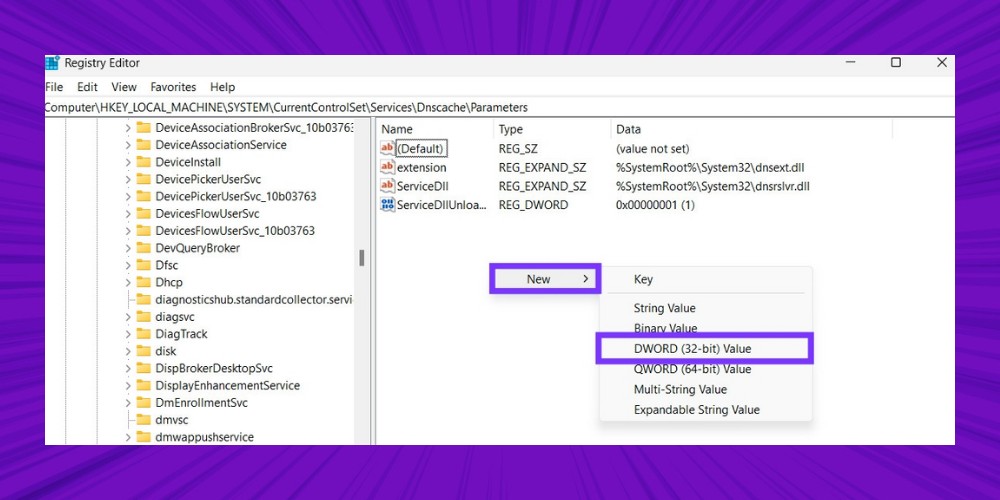Click the Dfsc folder icon
Image resolution: width=1000 pixels, height=500 pixels.
[143, 265]
